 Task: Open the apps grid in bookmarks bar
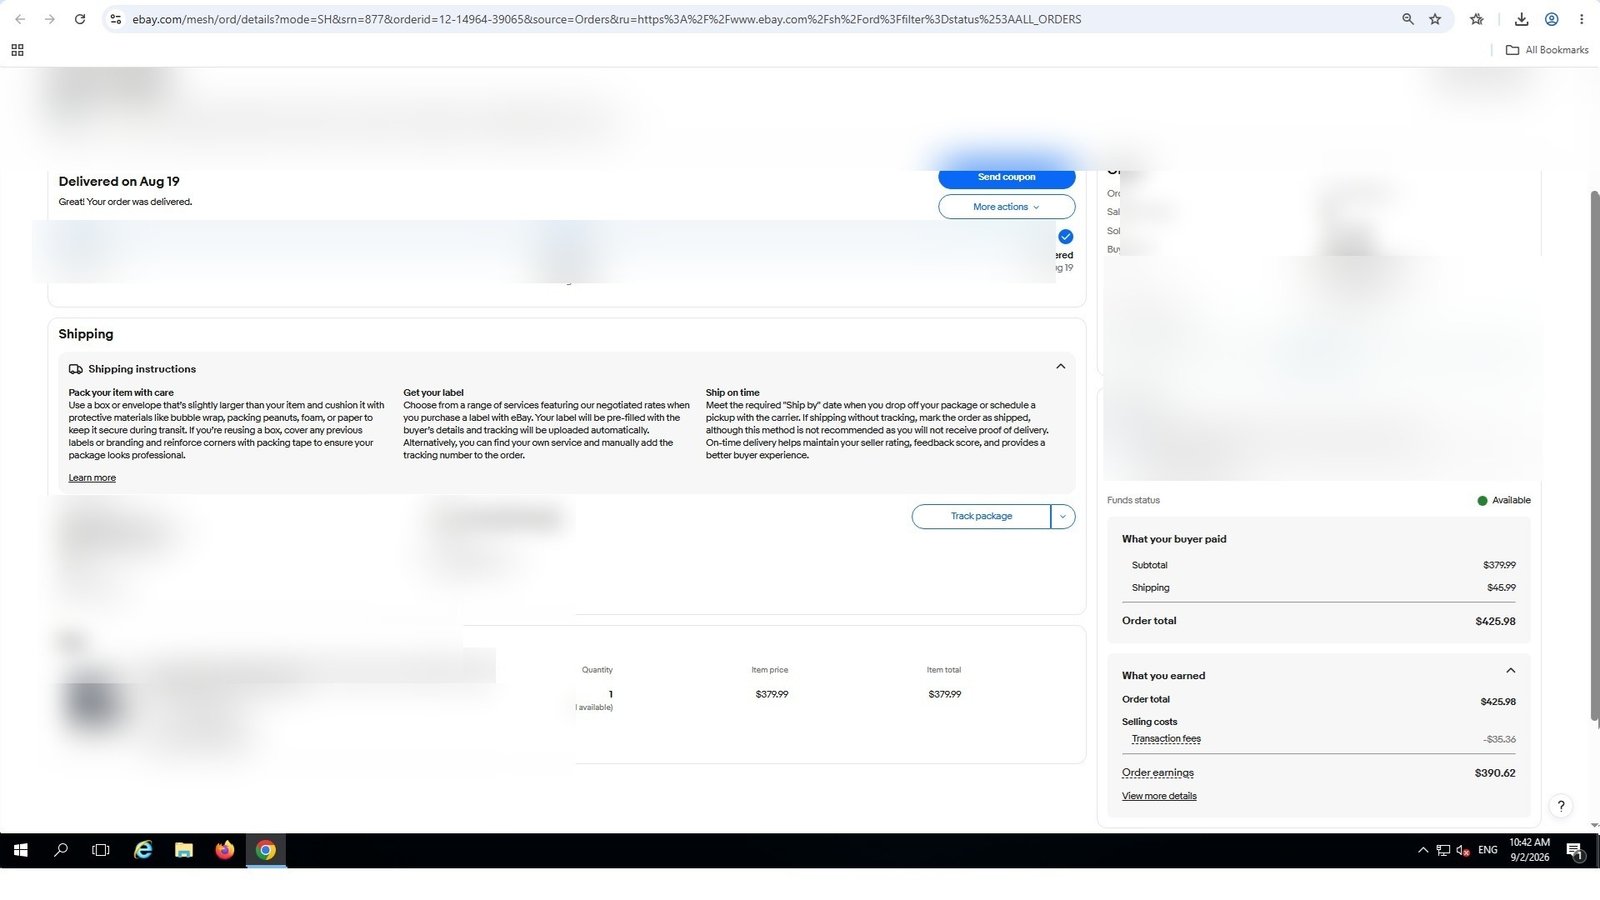pyautogui.click(x=17, y=50)
